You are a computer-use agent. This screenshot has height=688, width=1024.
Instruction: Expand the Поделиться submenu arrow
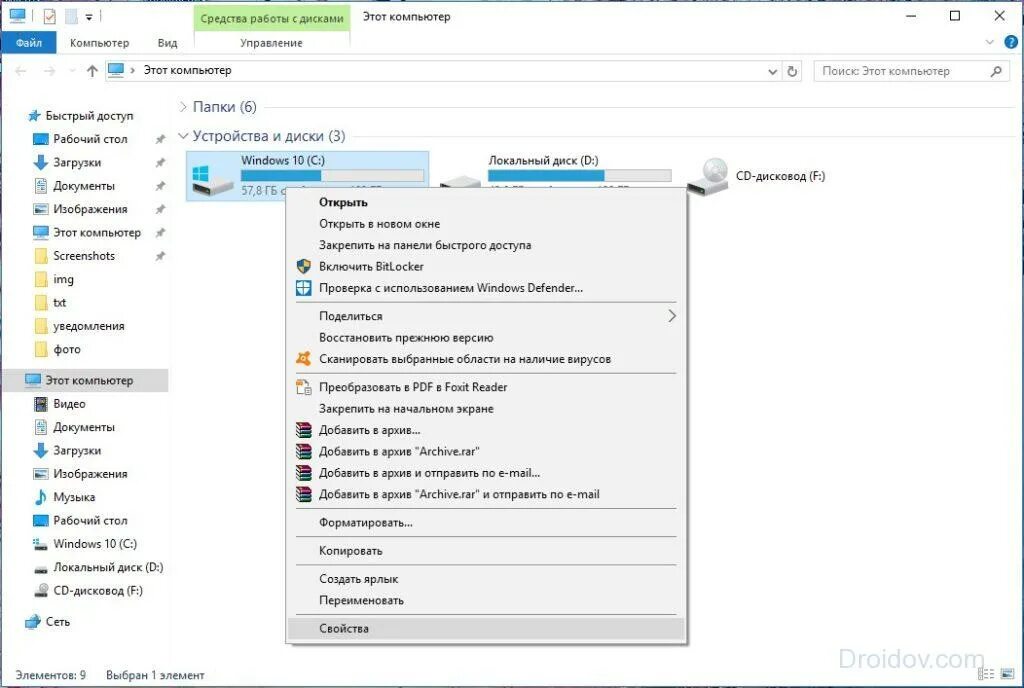point(672,316)
